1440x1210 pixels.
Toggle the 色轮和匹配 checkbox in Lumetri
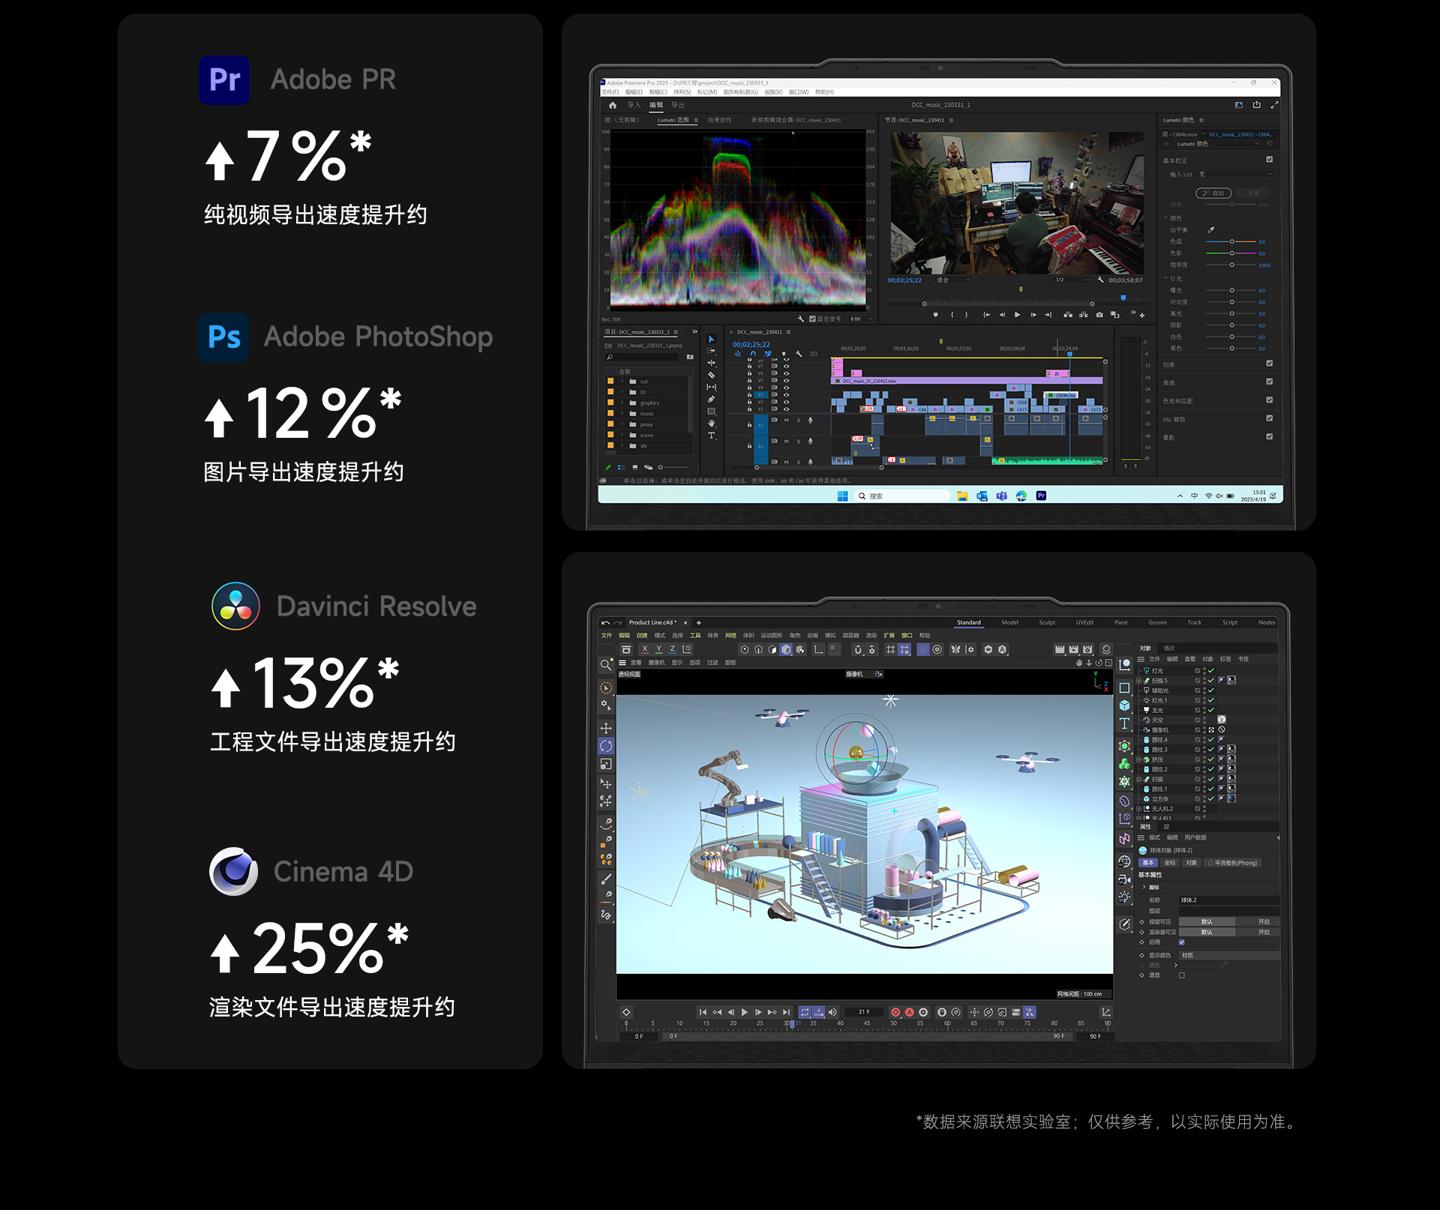(x=1269, y=400)
